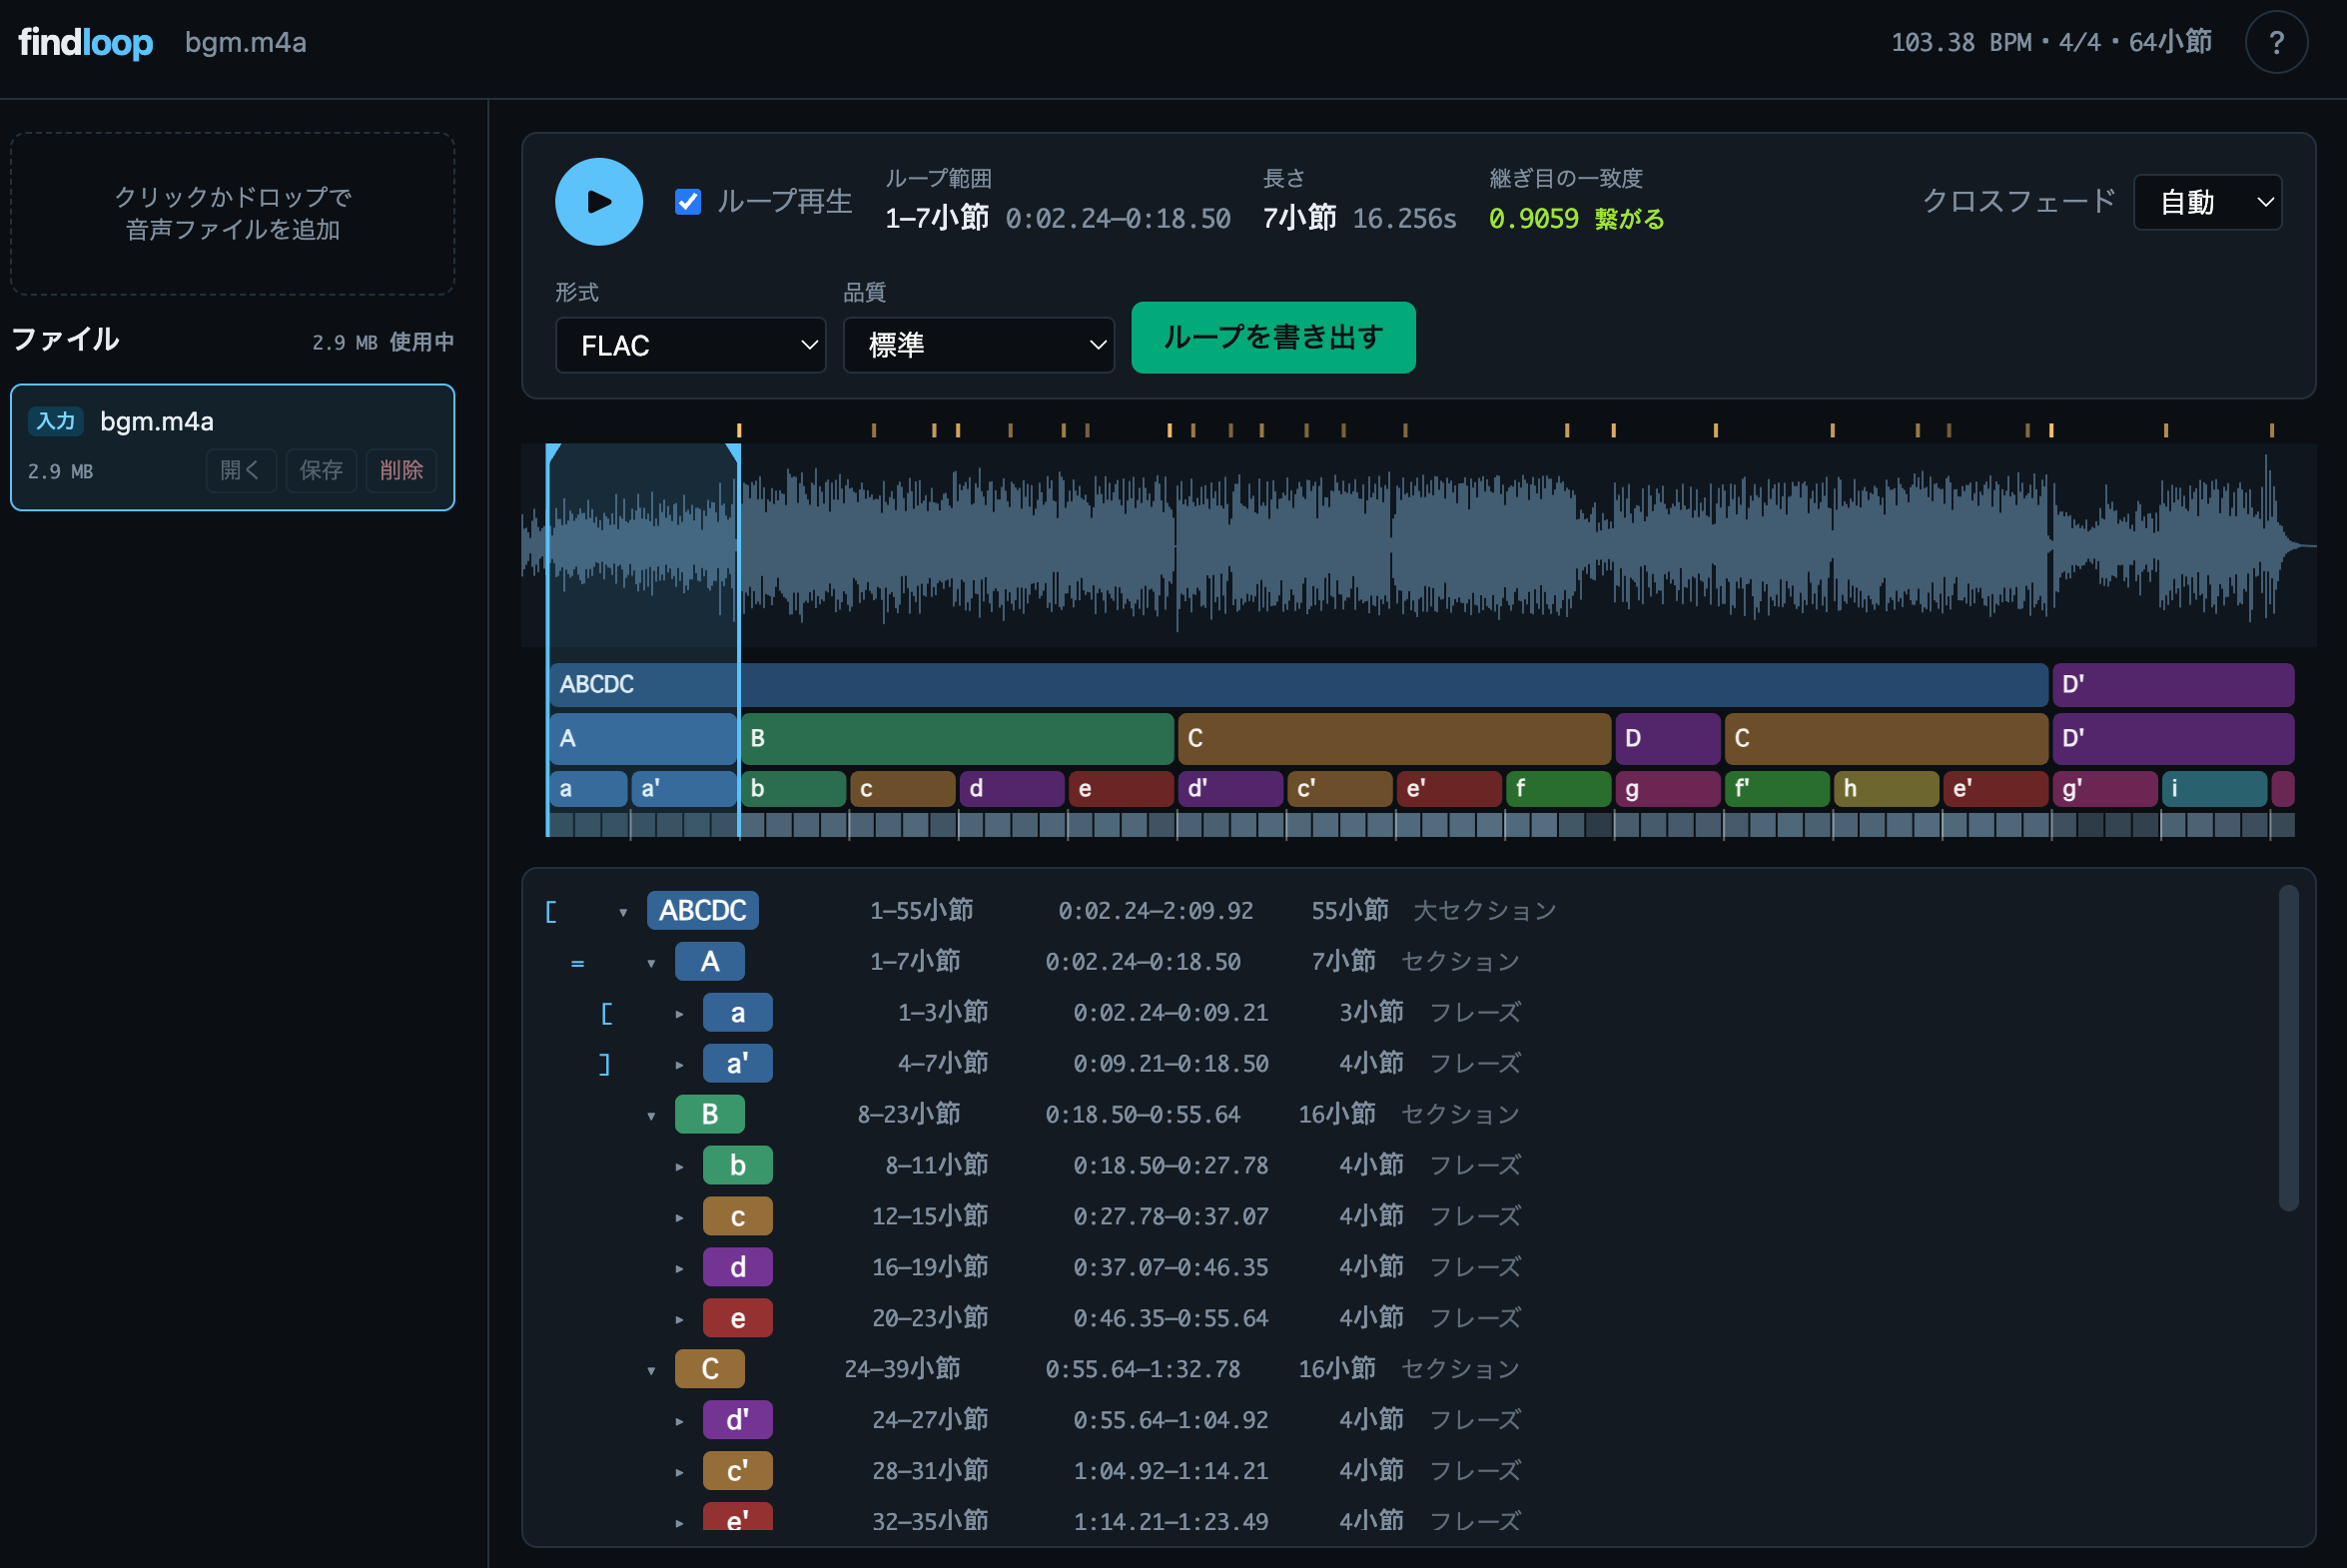Click the f phrase block in timeline
2347x1568 pixels.
[1558, 788]
